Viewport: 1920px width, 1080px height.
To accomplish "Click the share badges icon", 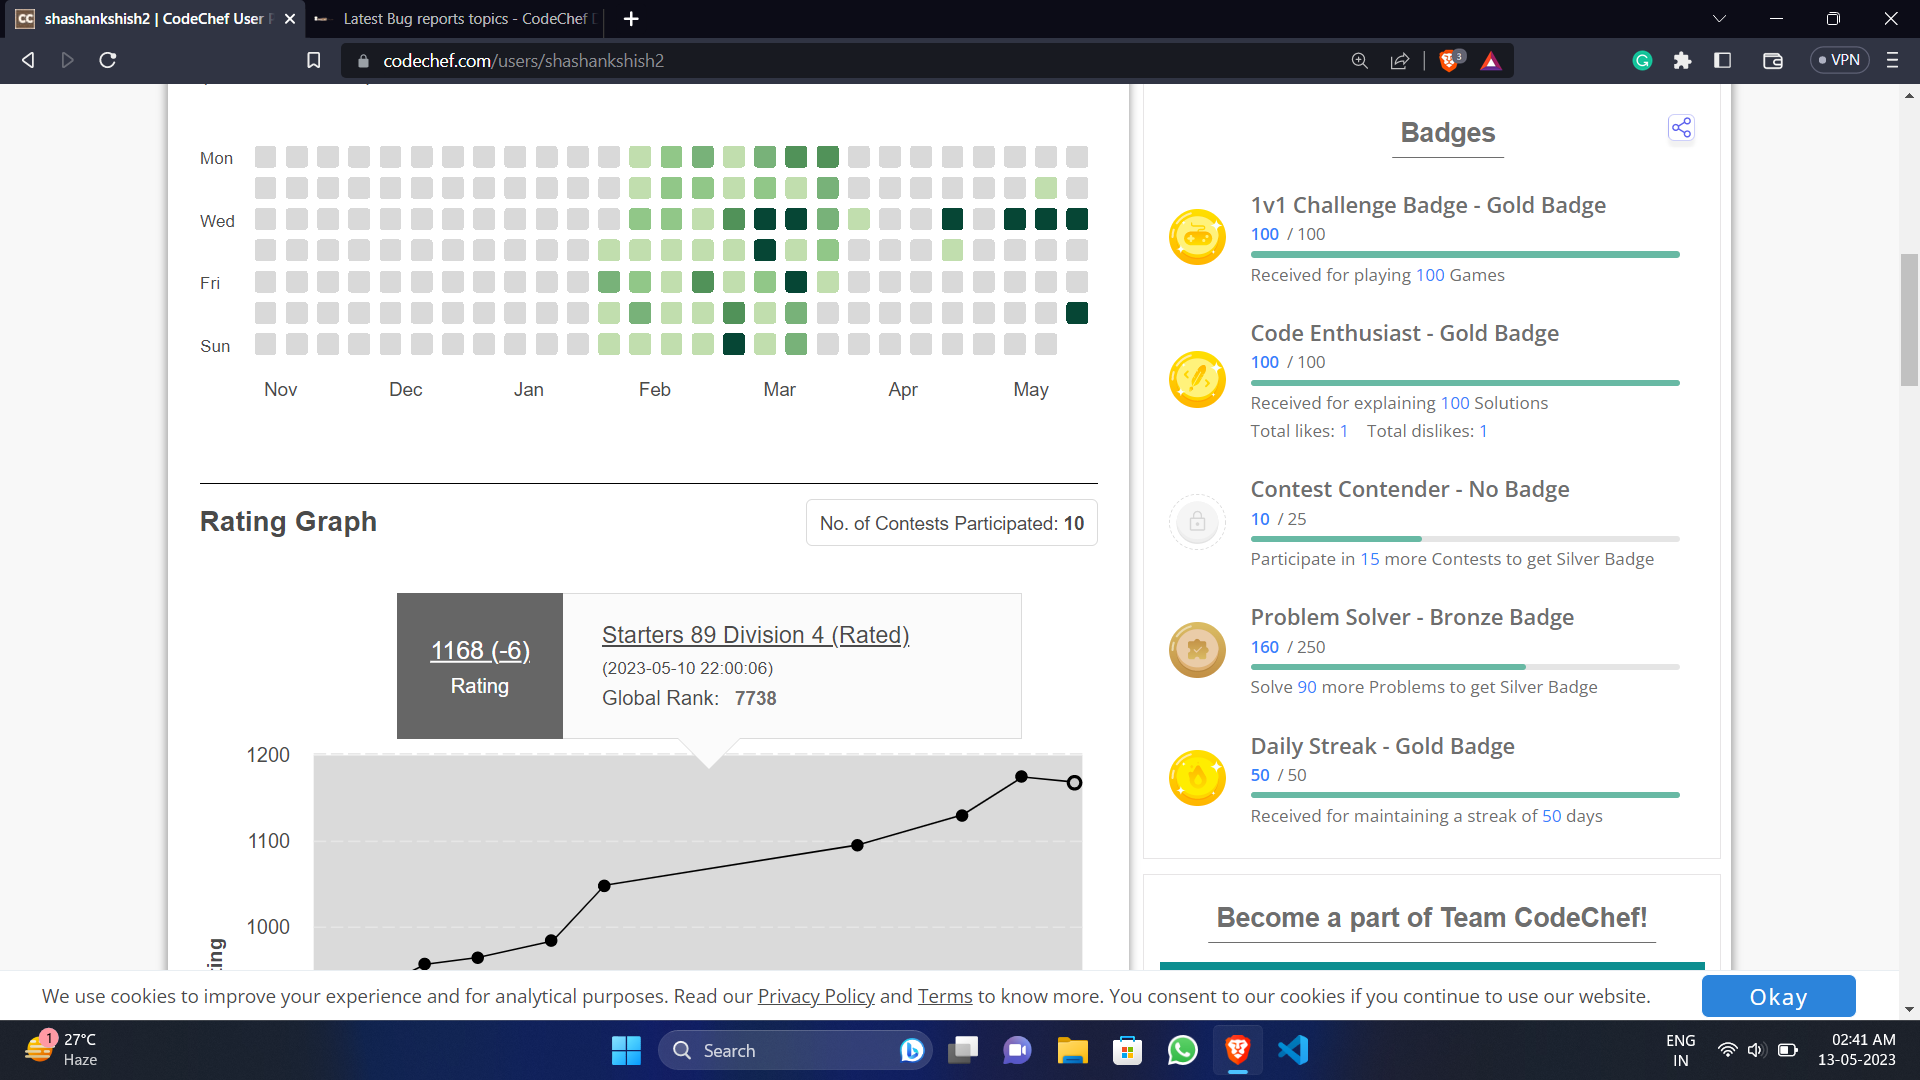I will 1681,128.
